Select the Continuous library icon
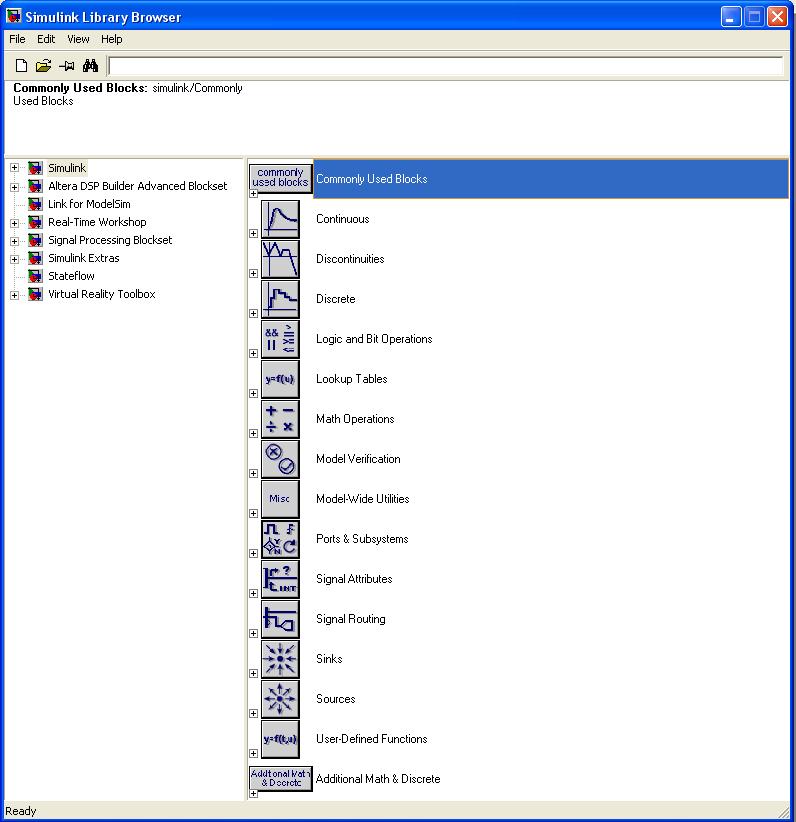 click(x=280, y=219)
